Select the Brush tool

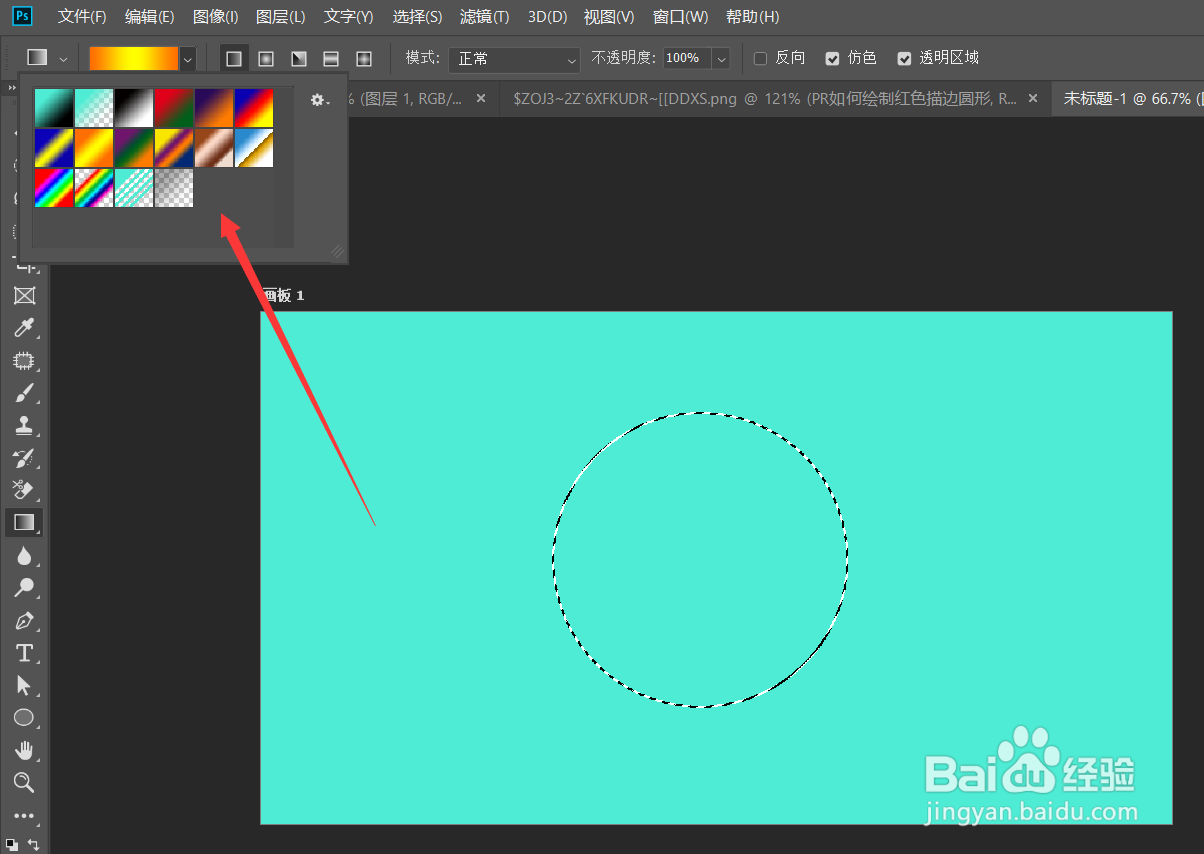[24, 393]
